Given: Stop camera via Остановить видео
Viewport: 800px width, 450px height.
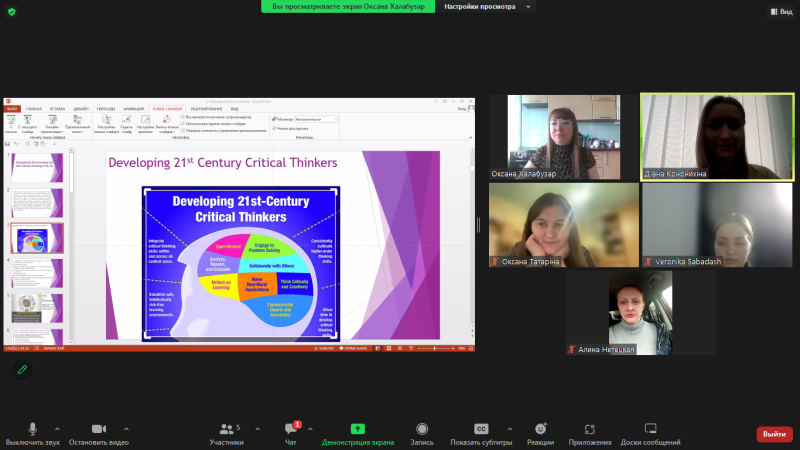Looking at the screenshot, I should tap(98, 434).
